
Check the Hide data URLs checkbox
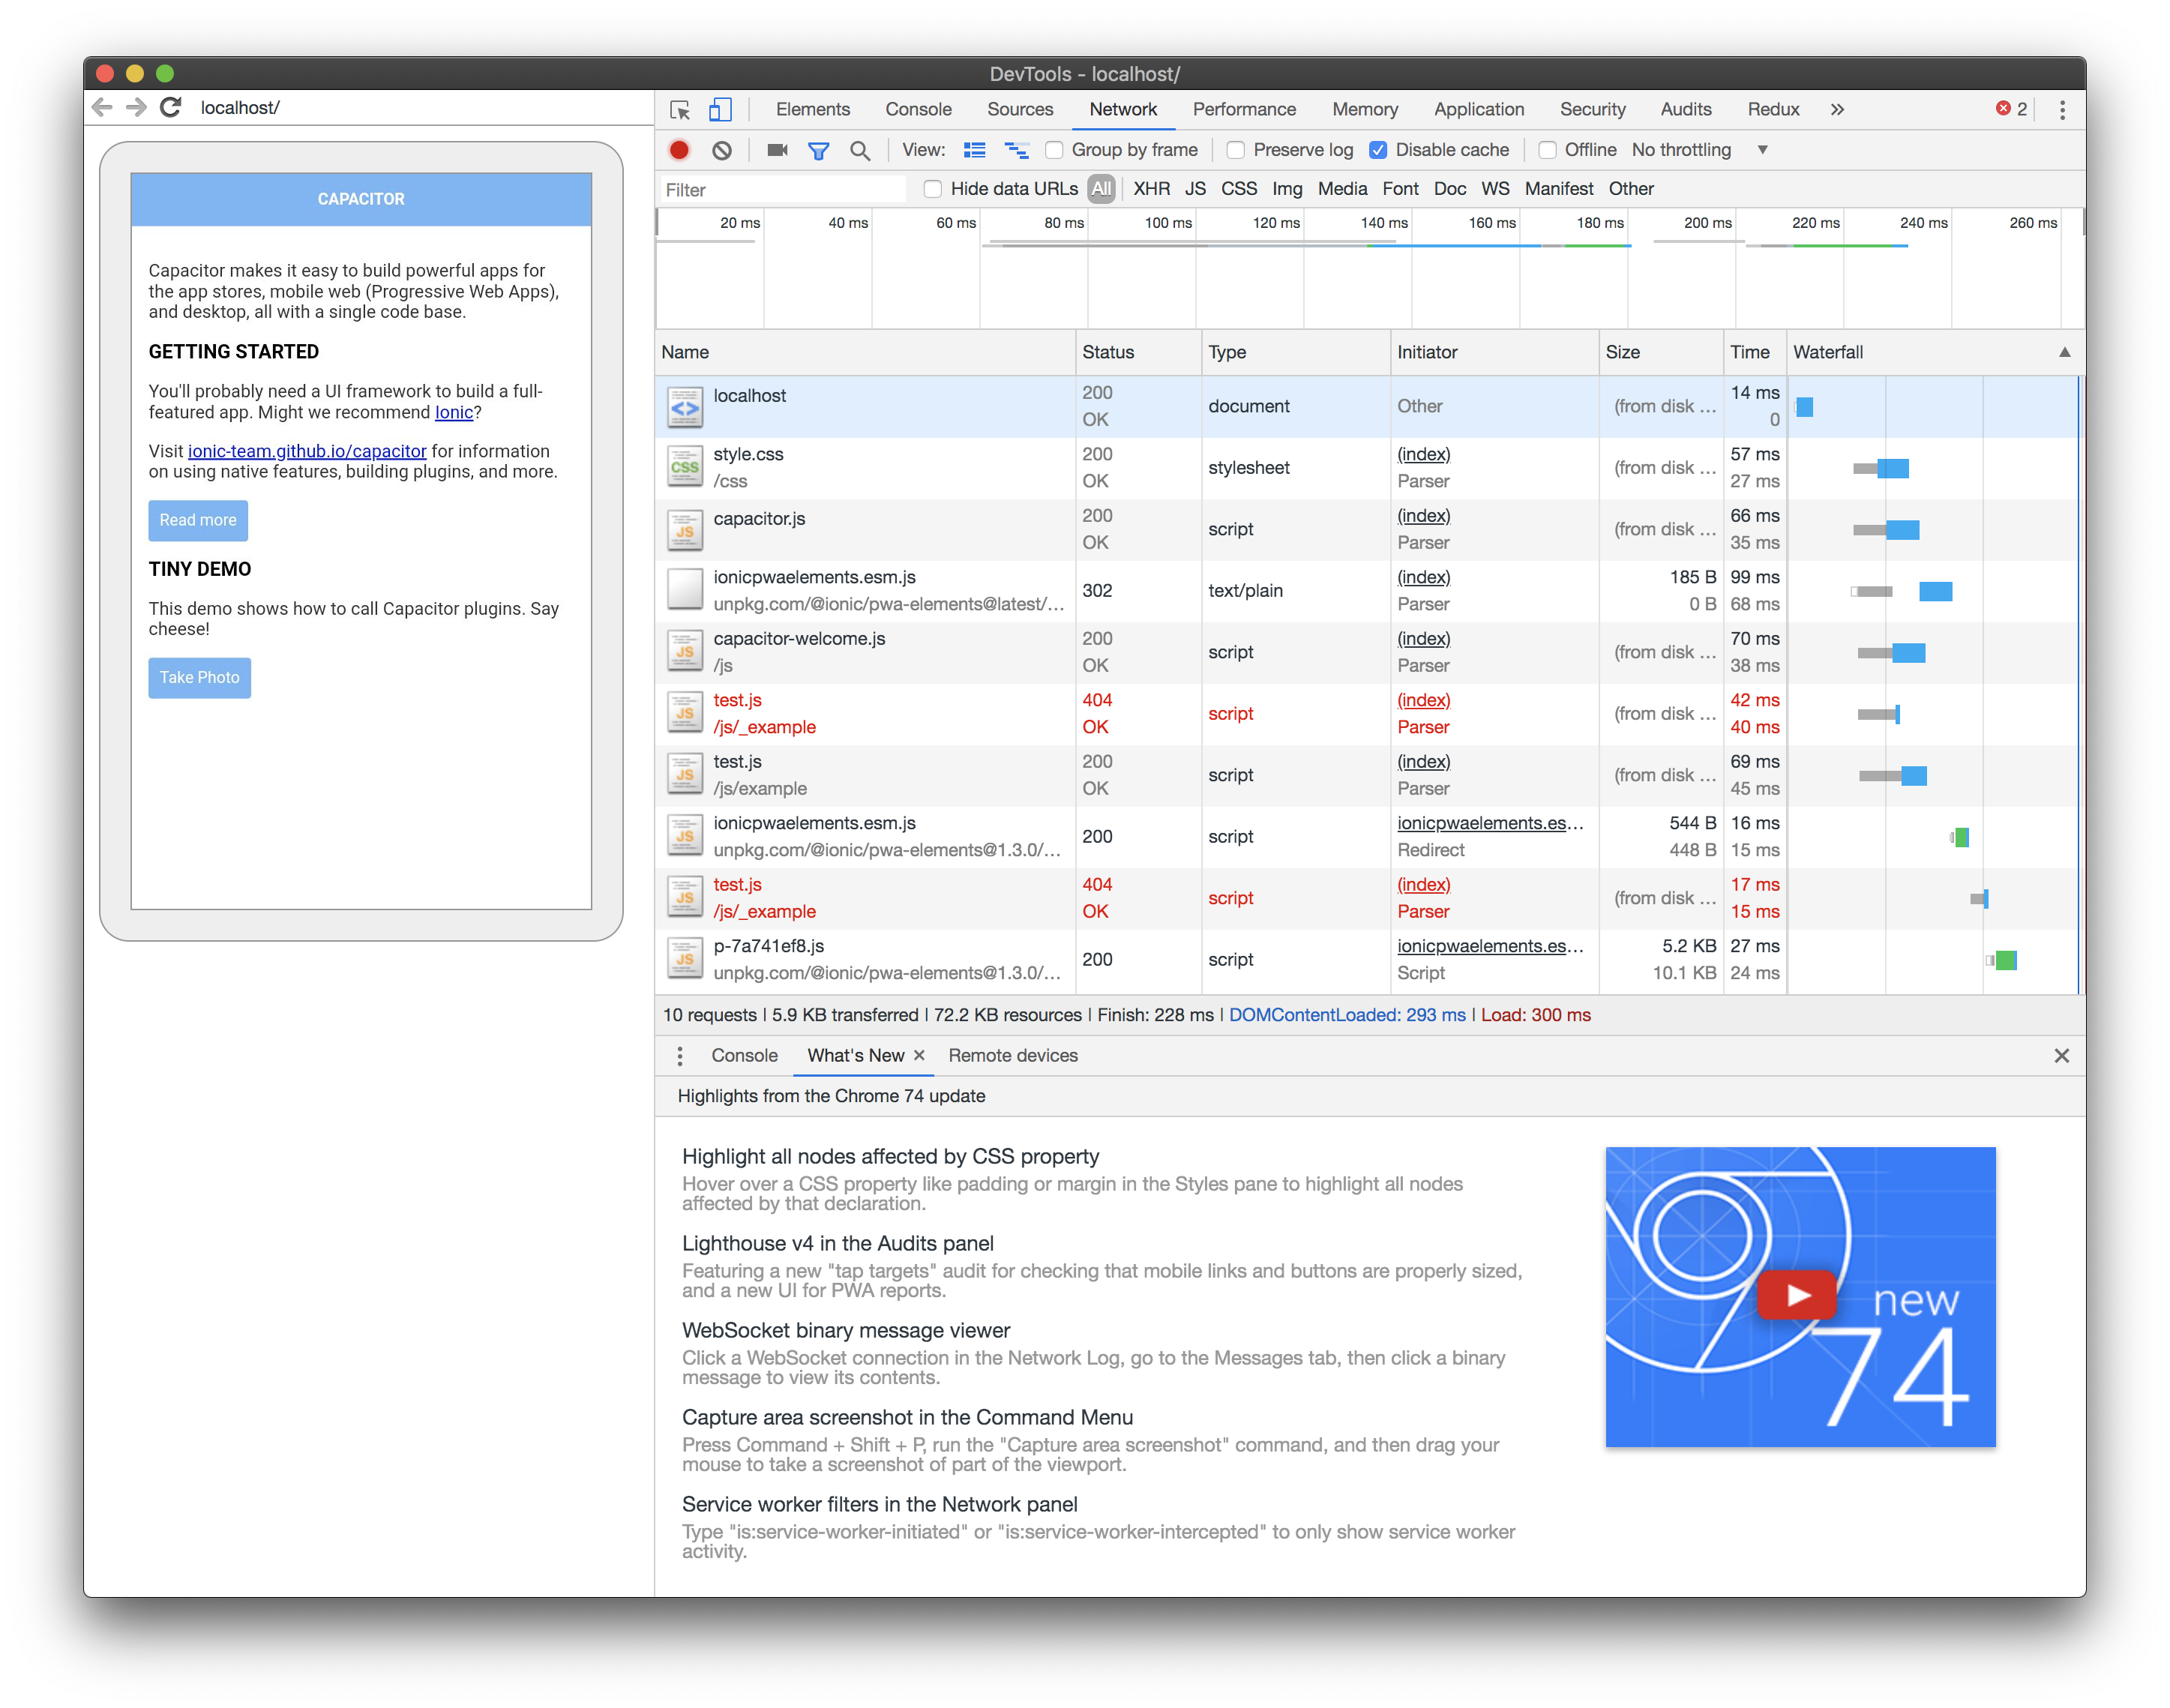pyautogui.click(x=932, y=189)
